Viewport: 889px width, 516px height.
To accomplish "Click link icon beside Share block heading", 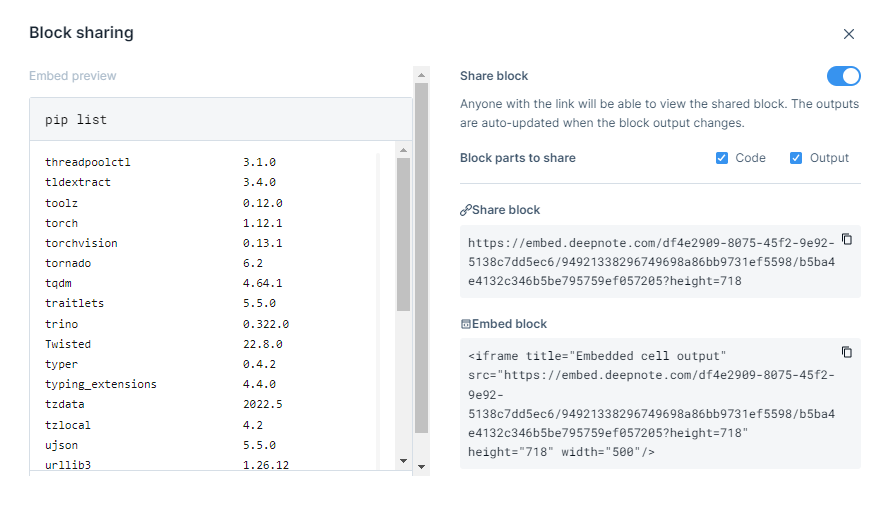I will [466, 211].
